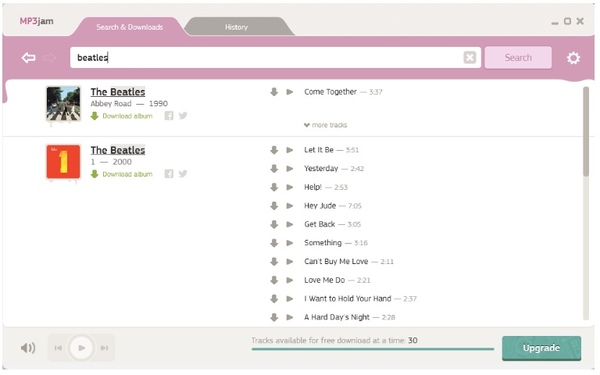Download the Abbey Road album
Screen dimensions: 600x375
pyautogui.click(x=122, y=116)
